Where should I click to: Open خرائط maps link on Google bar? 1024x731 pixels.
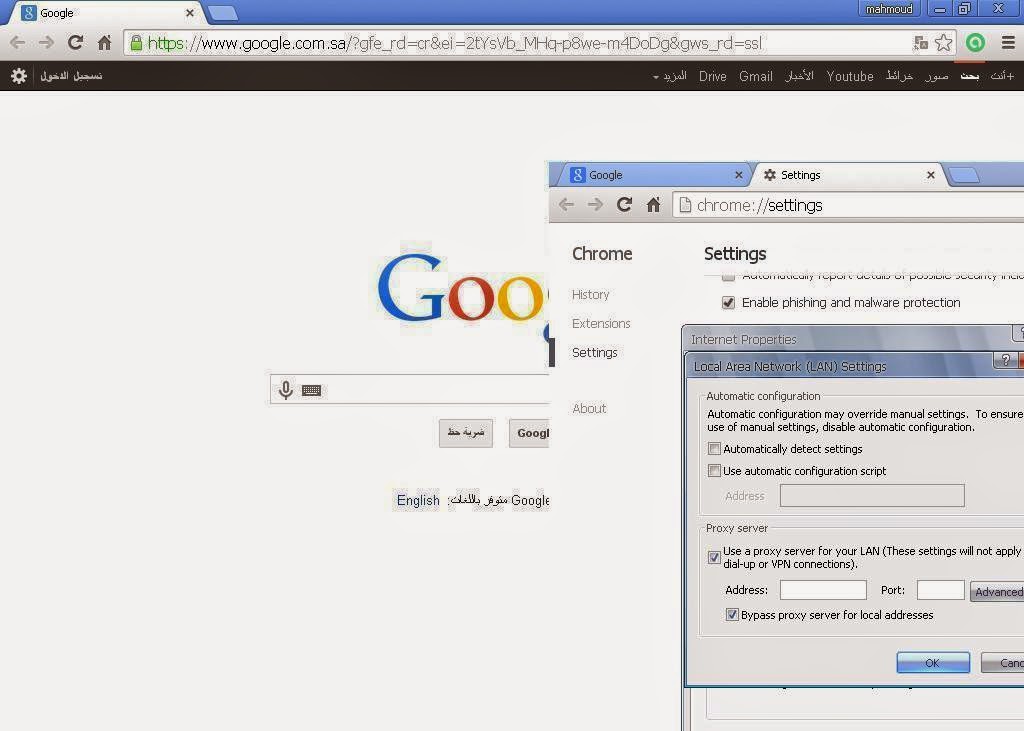click(x=899, y=76)
